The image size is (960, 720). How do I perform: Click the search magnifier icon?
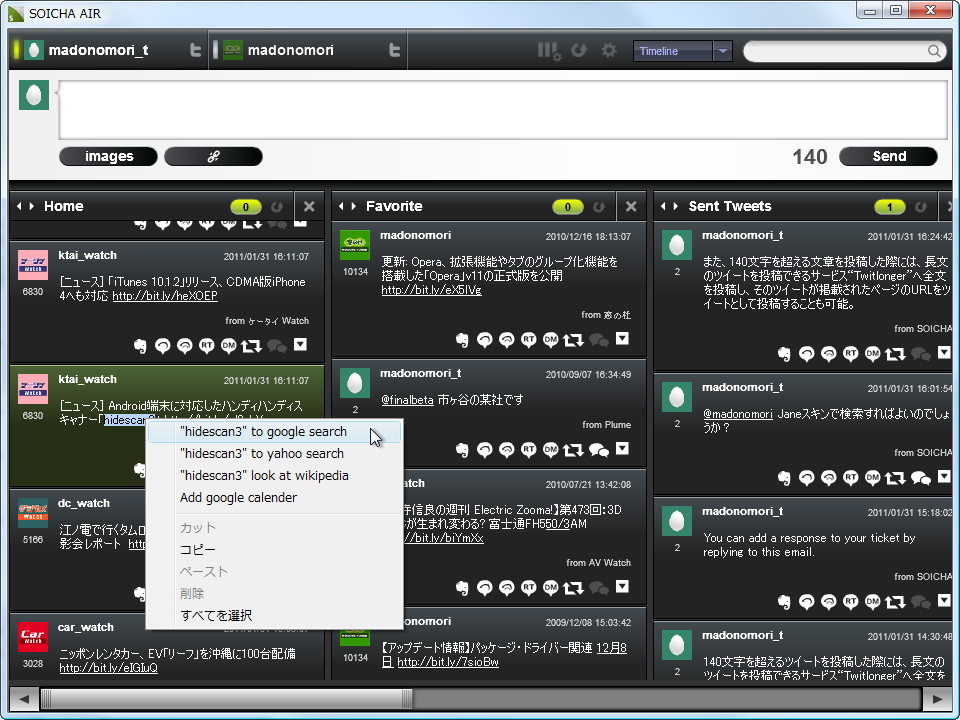coord(934,51)
